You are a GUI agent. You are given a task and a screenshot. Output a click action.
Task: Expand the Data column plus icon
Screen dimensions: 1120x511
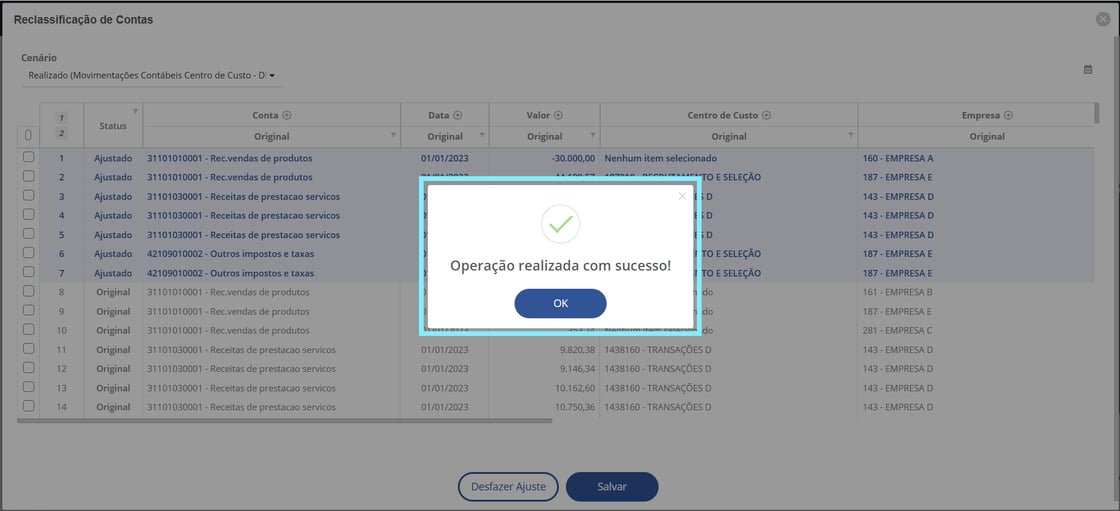458,114
